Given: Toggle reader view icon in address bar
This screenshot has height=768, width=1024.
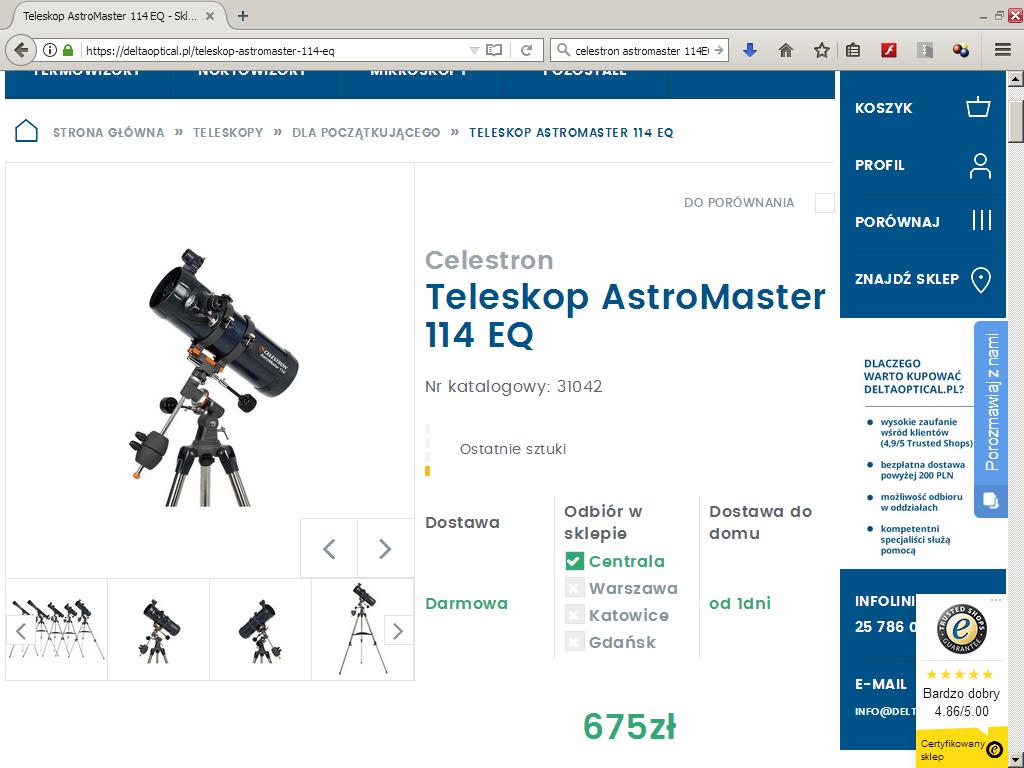Looking at the screenshot, I should tap(494, 50).
